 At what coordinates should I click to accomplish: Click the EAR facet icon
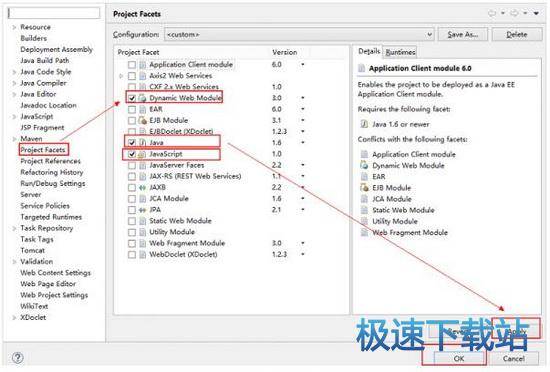tap(142, 109)
